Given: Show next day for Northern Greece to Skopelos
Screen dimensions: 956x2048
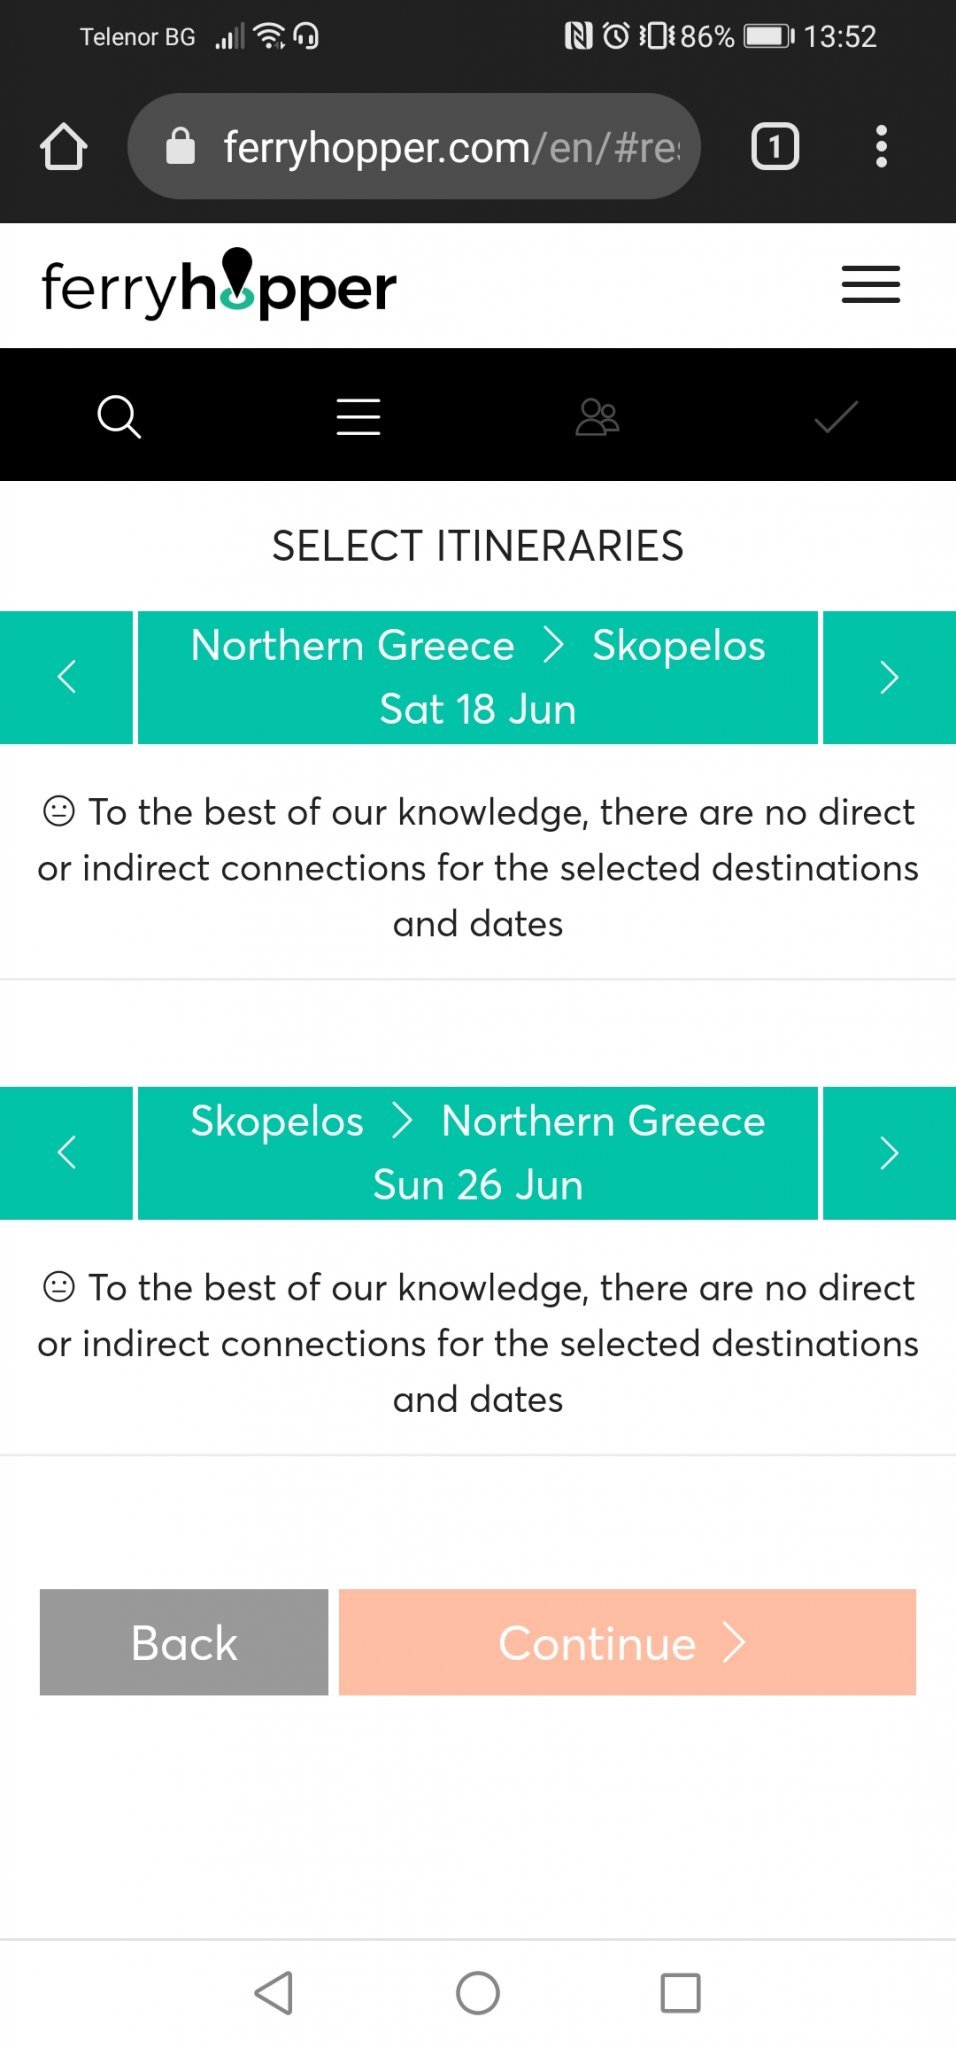Looking at the screenshot, I should 889,677.
